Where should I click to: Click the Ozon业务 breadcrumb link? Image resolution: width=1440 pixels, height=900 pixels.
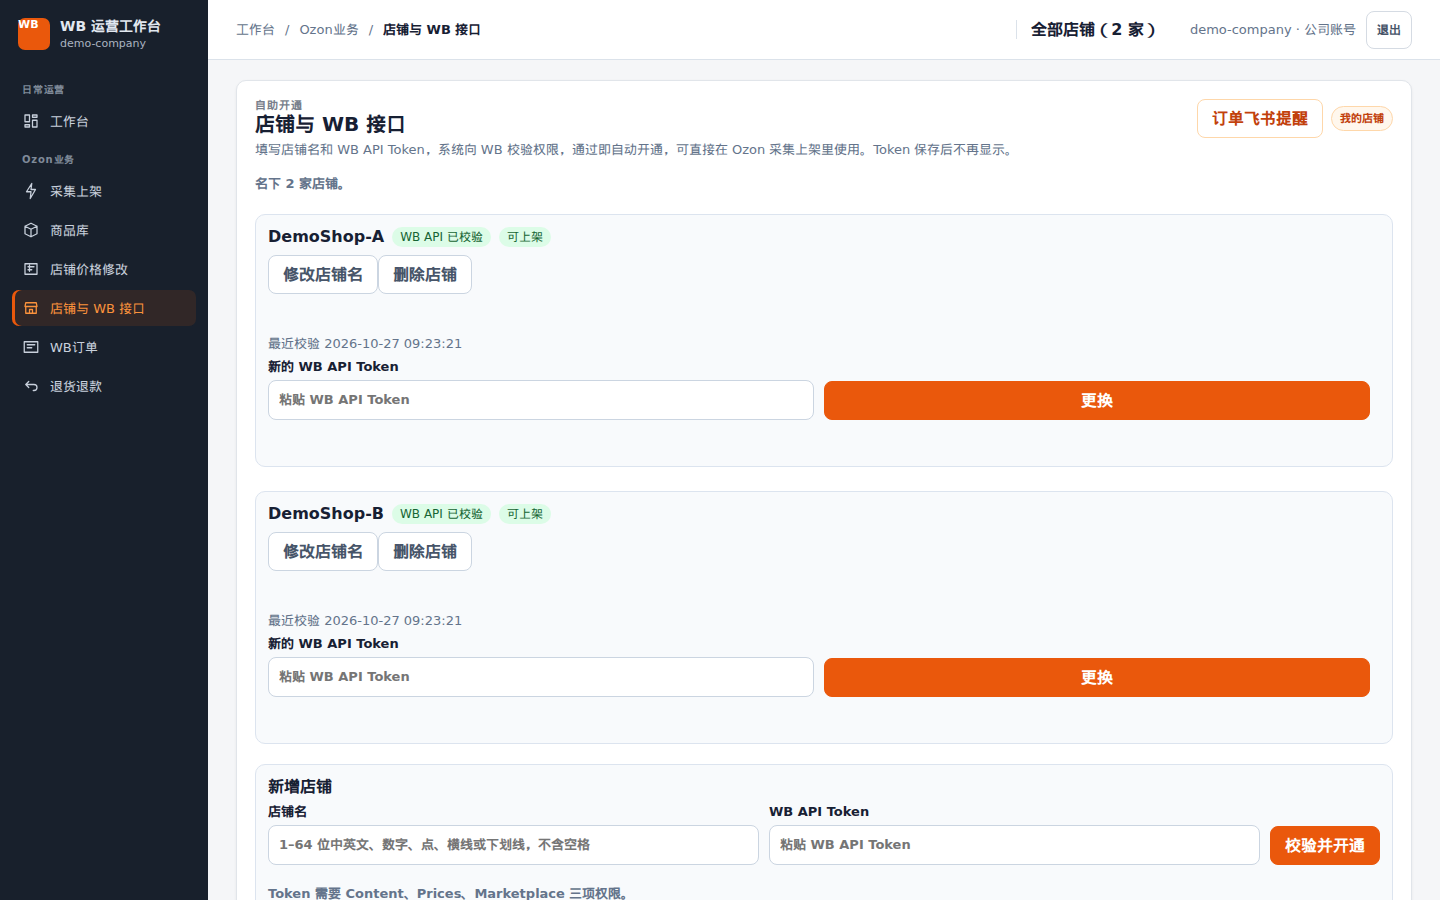click(329, 30)
